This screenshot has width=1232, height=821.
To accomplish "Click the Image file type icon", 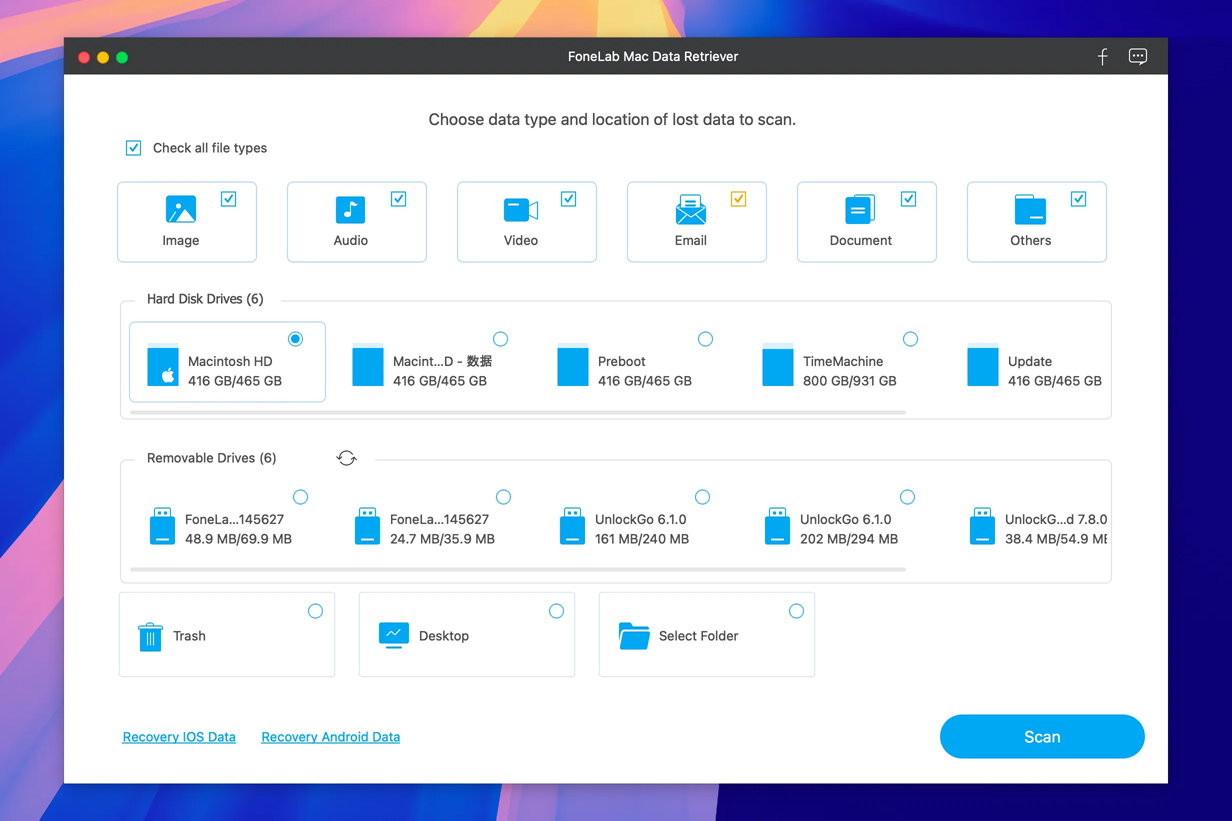I will click(x=181, y=210).
